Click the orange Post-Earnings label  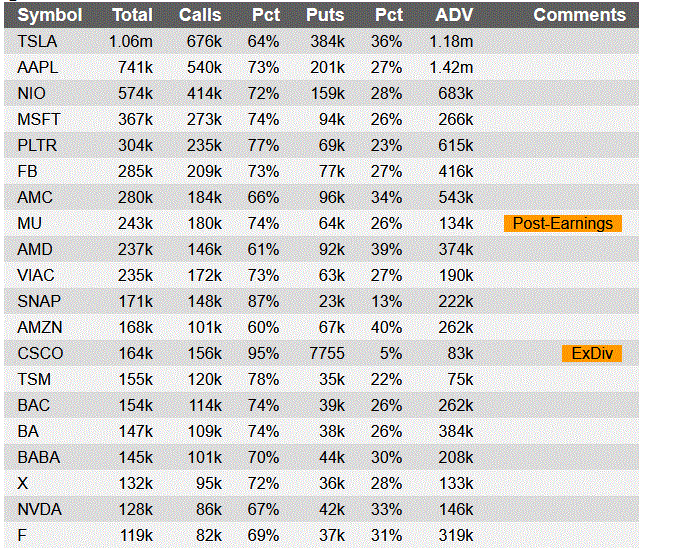point(562,223)
